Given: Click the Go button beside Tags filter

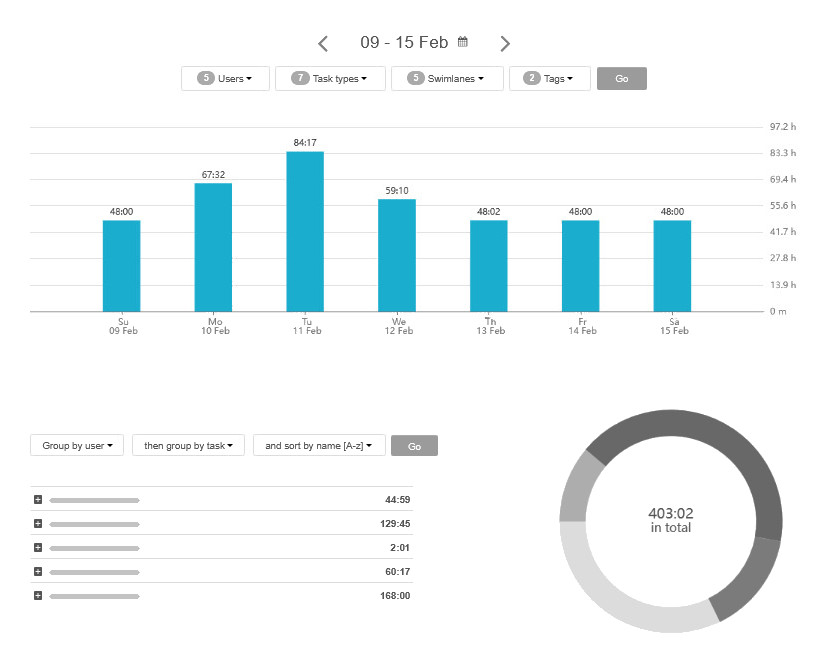Looking at the screenshot, I should pyautogui.click(x=621, y=78).
